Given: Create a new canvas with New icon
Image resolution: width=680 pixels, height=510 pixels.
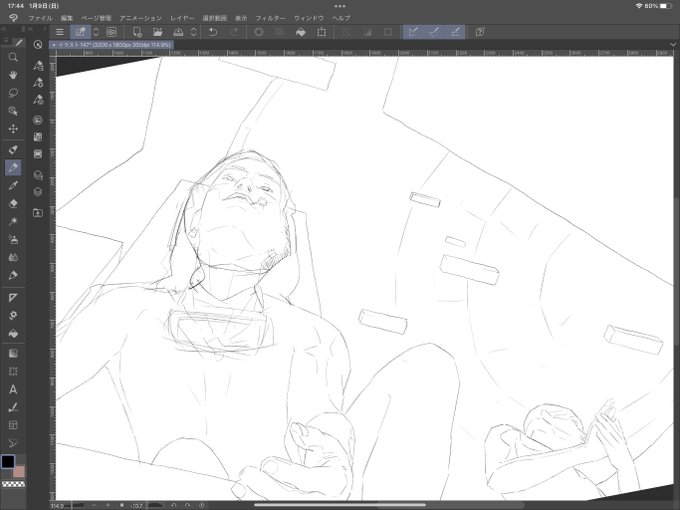Looking at the screenshot, I should pos(137,32).
